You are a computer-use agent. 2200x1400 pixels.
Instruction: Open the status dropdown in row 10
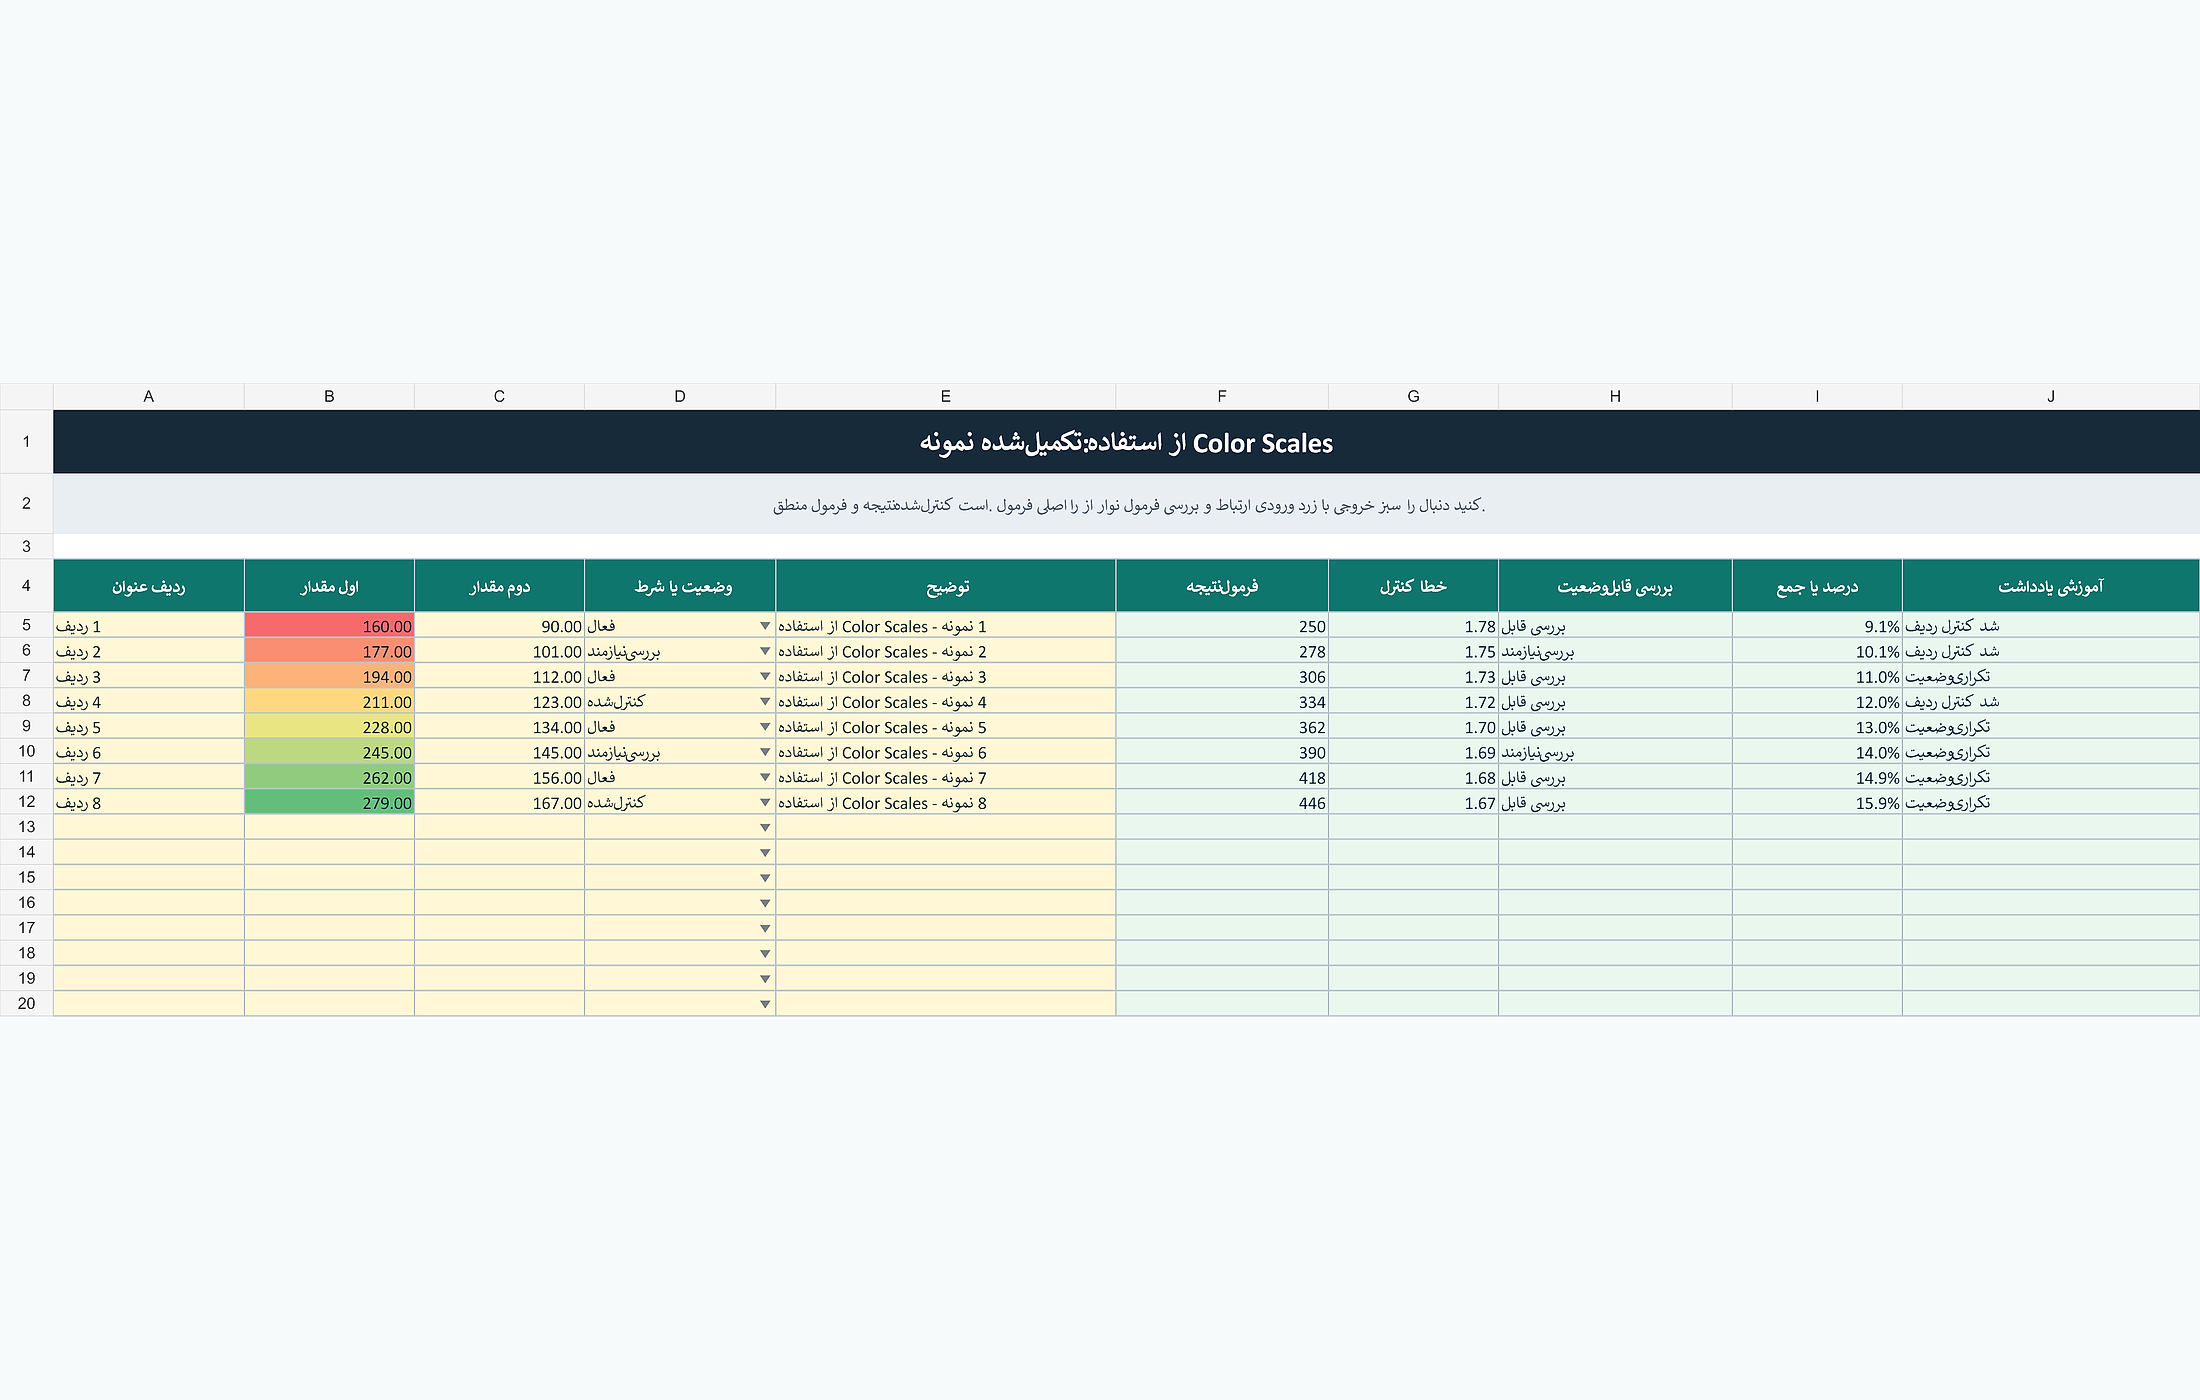click(x=765, y=752)
